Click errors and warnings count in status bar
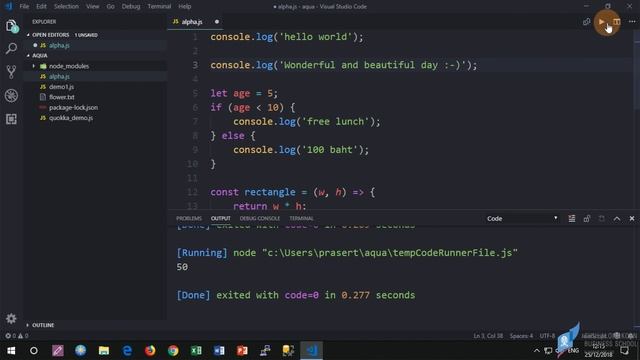This screenshot has height=360, width=640. coord(17,336)
